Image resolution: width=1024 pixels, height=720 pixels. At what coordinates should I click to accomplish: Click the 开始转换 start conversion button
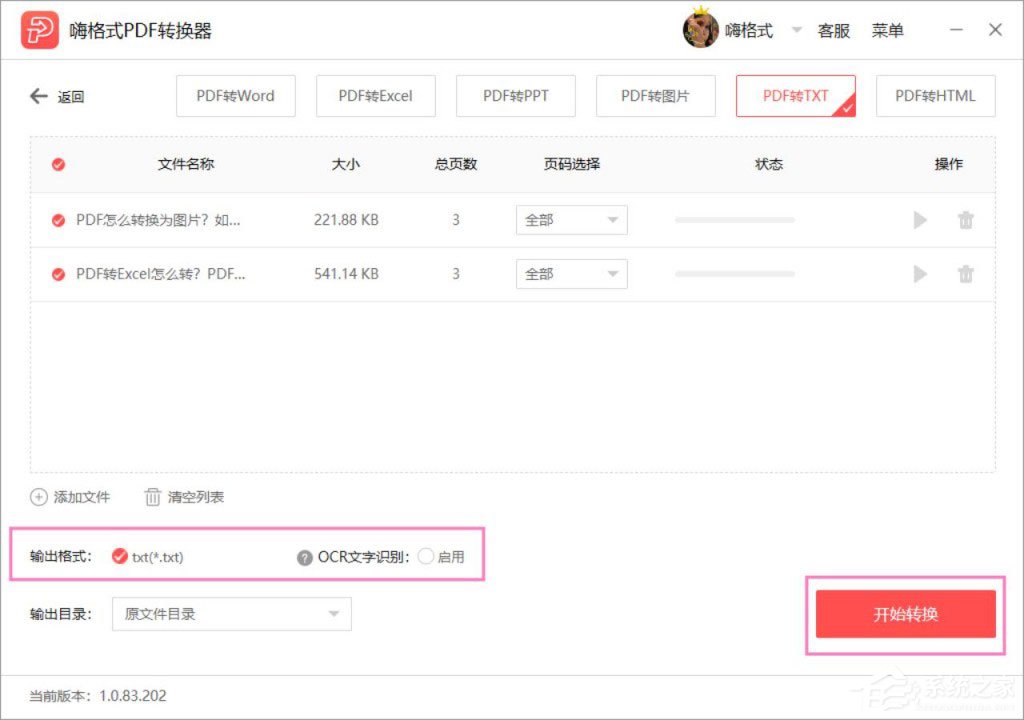[x=905, y=615]
